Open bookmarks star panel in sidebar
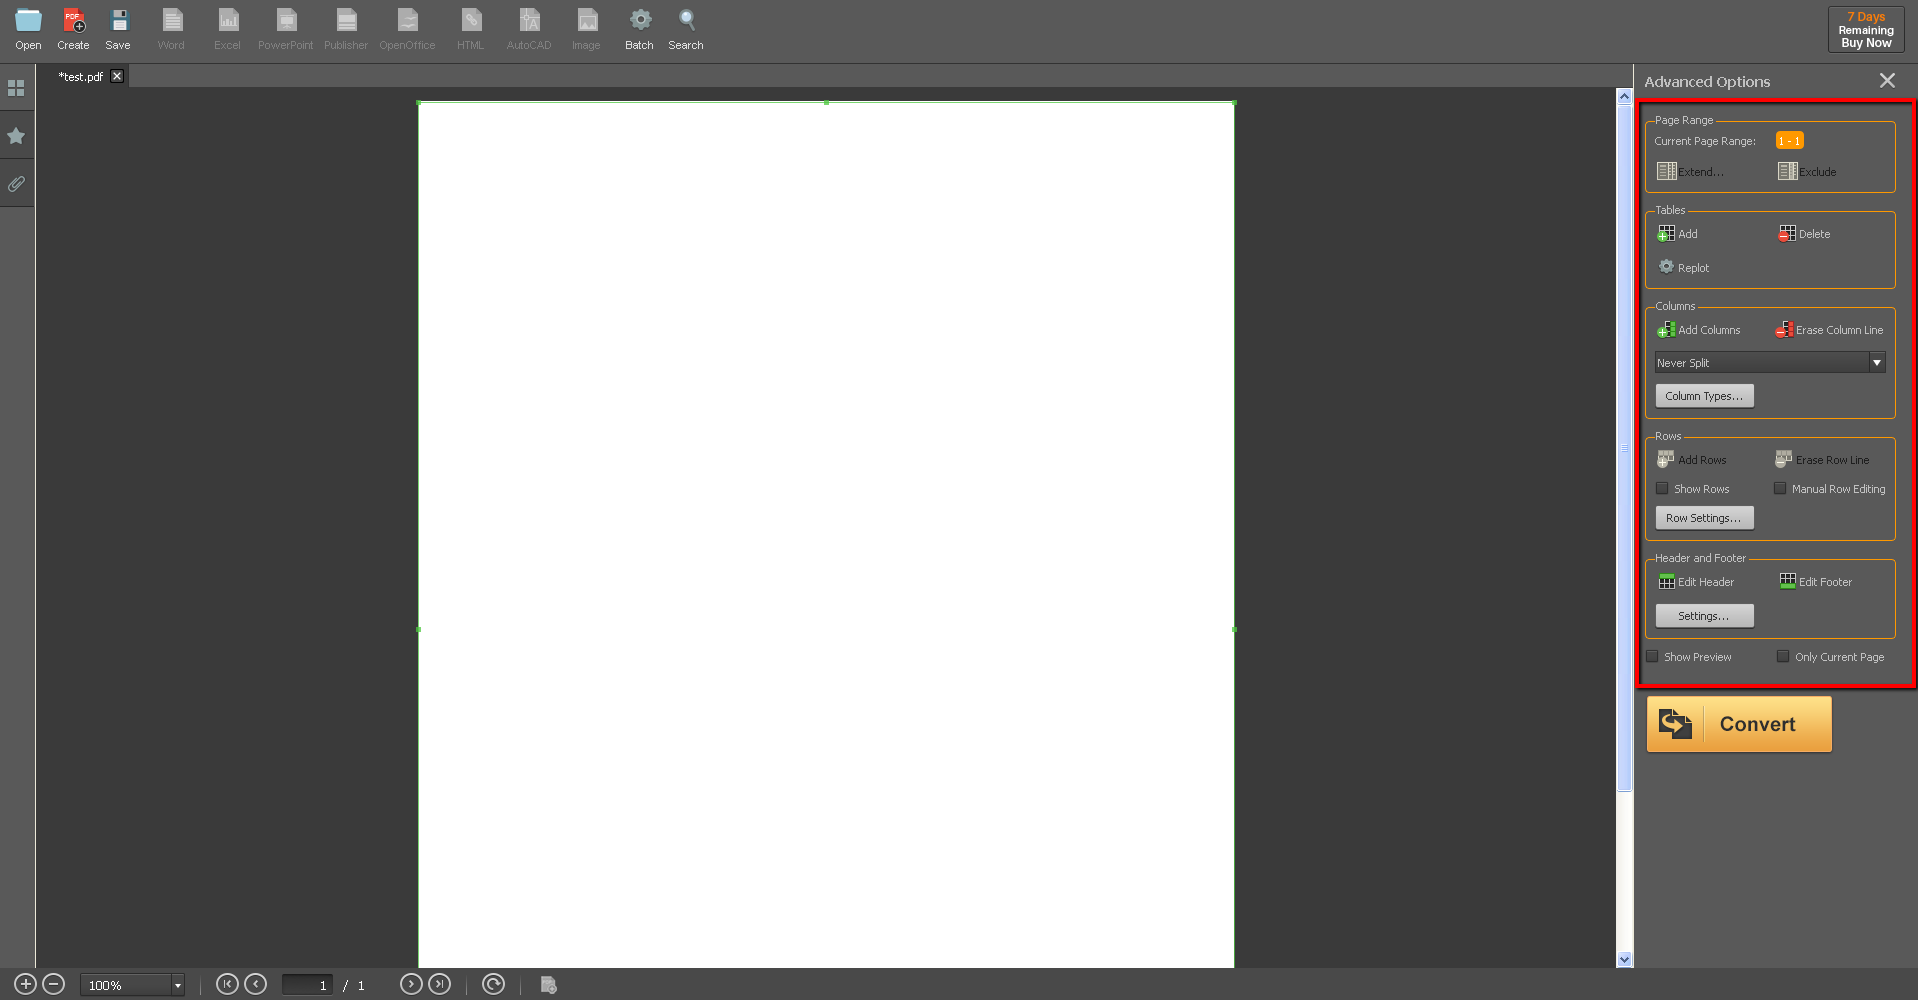 point(16,136)
